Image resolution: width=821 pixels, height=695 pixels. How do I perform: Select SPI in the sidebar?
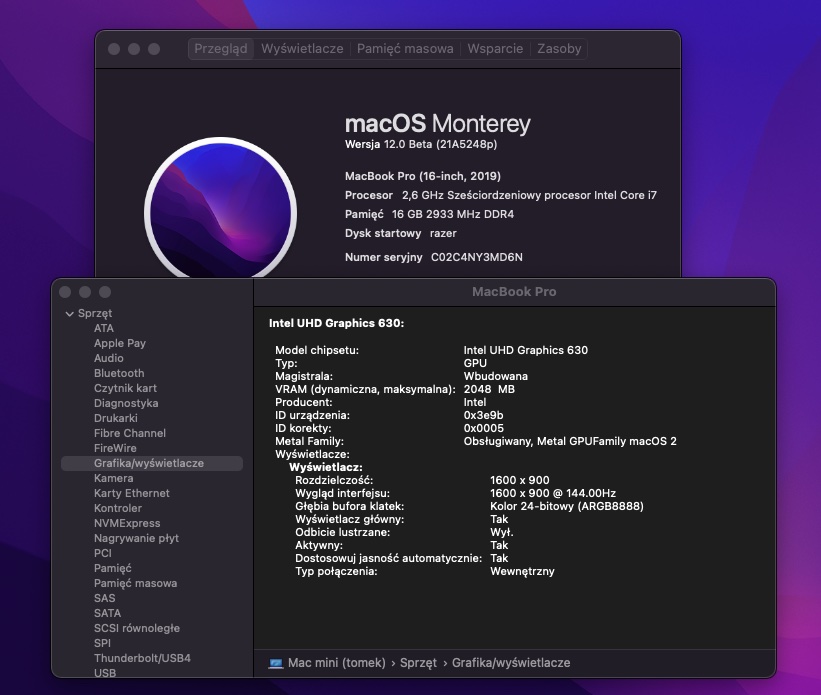click(x=102, y=643)
